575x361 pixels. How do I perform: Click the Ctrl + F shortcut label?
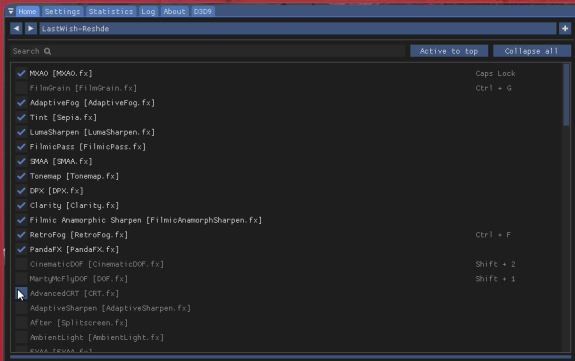pyautogui.click(x=493, y=235)
